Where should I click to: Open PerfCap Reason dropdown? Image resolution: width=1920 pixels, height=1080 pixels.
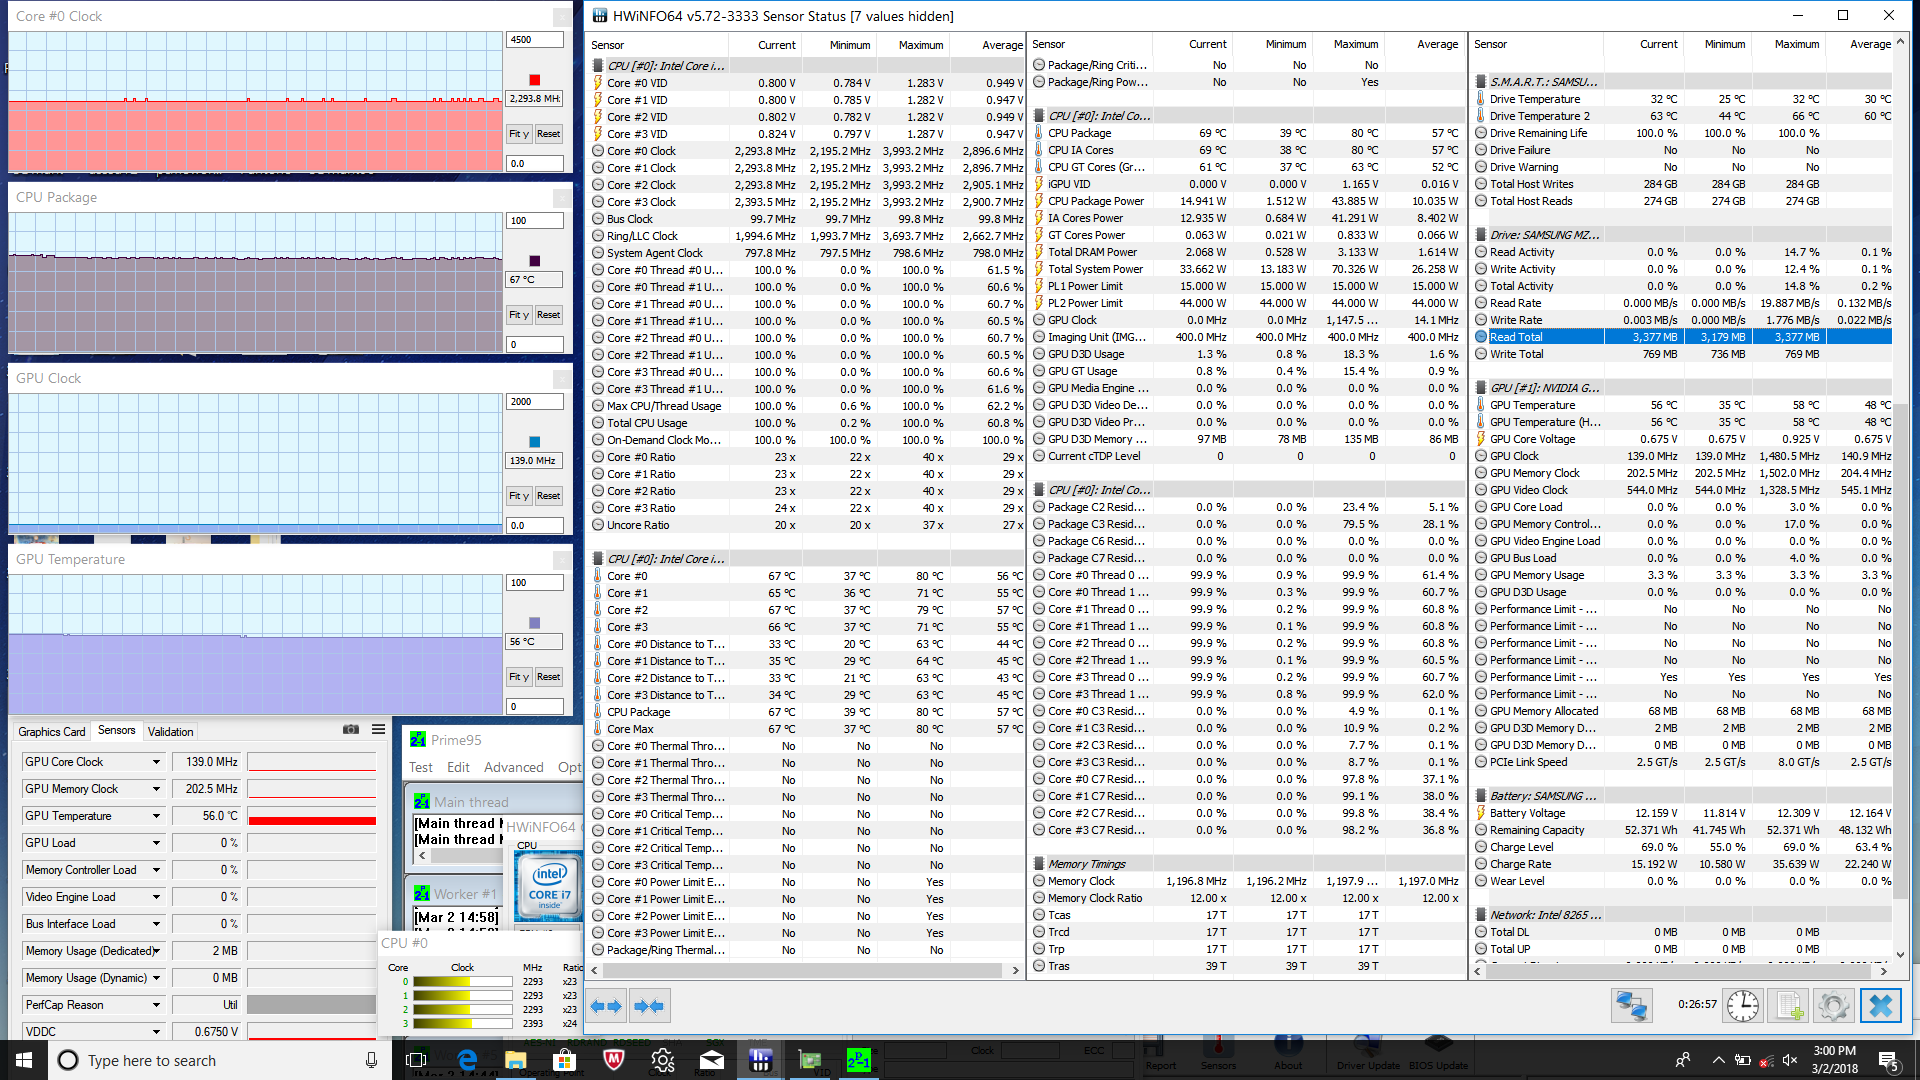156,1005
